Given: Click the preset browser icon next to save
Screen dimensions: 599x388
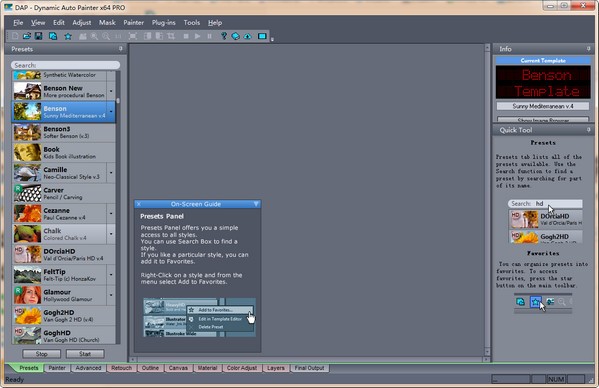Looking at the screenshot, I should click(53, 36).
